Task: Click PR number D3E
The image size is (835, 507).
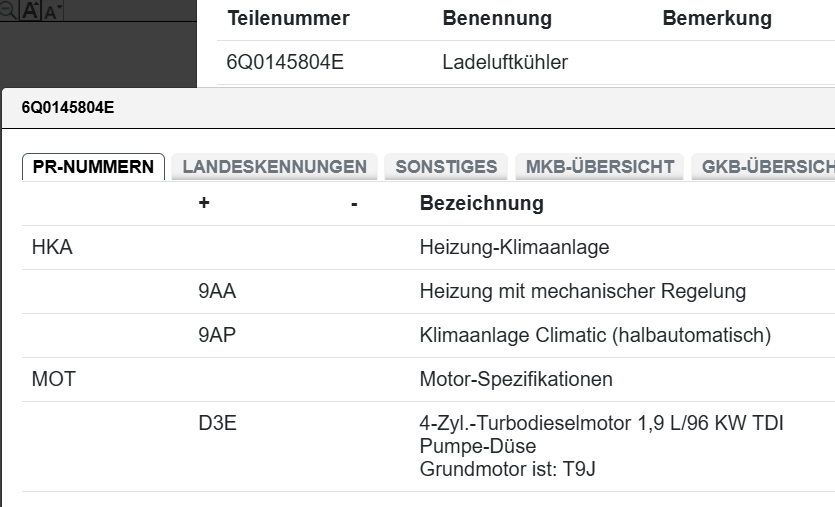Action: point(217,424)
